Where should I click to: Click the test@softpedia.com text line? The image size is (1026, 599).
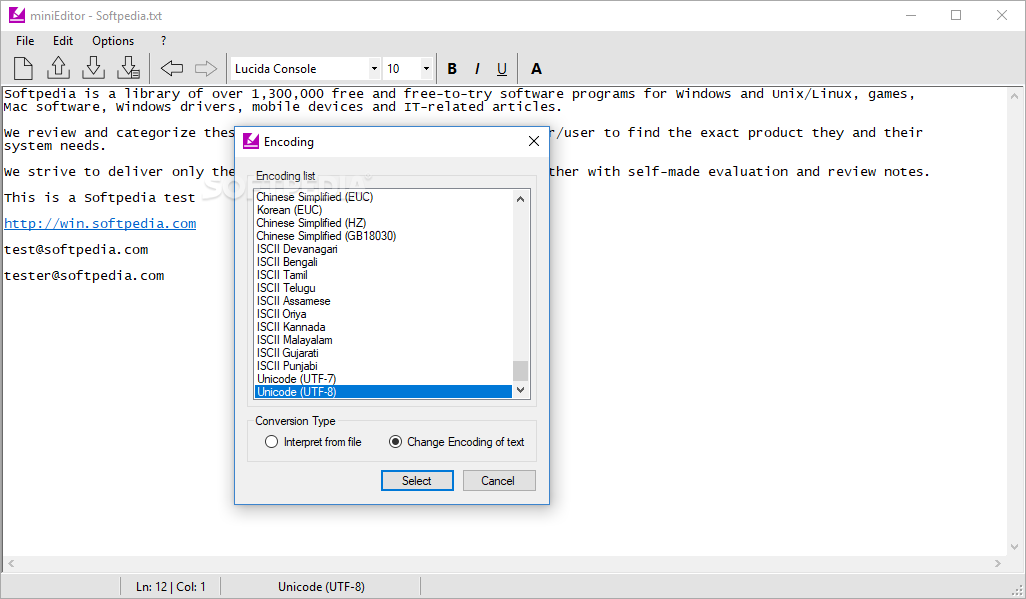pyautogui.click(x=76, y=249)
